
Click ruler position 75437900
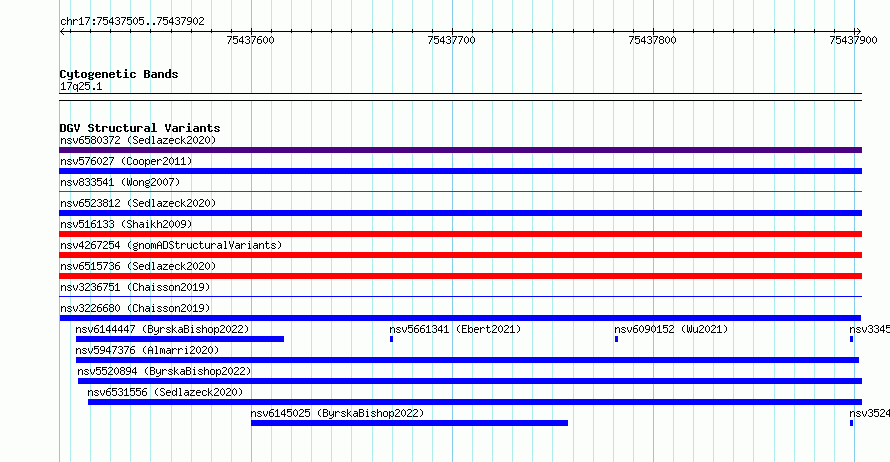click(853, 40)
